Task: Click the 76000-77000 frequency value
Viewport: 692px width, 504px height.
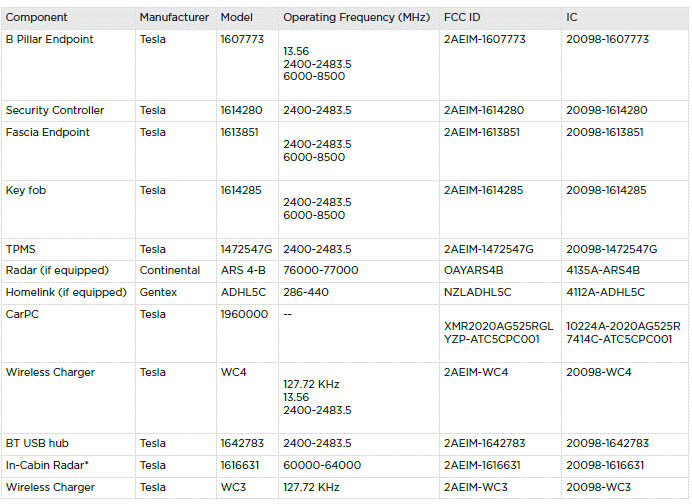Action: [x=320, y=271]
